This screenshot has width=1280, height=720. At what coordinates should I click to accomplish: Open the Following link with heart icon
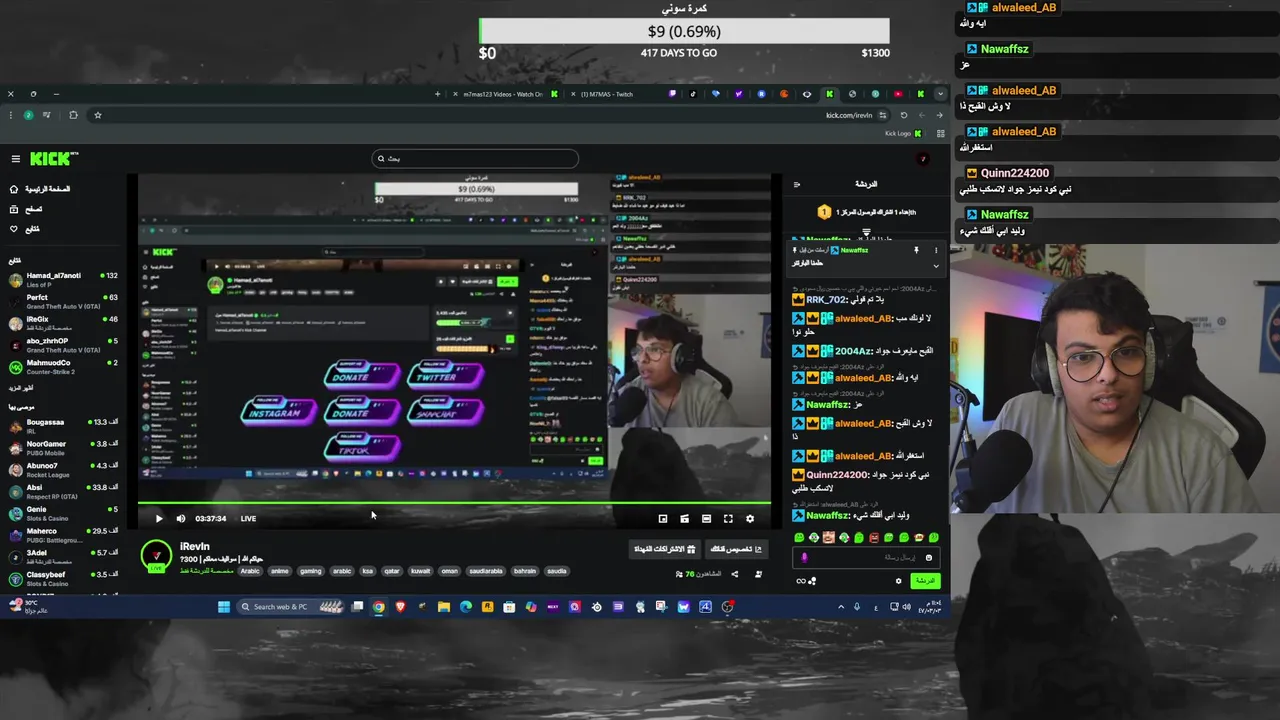pos(25,229)
